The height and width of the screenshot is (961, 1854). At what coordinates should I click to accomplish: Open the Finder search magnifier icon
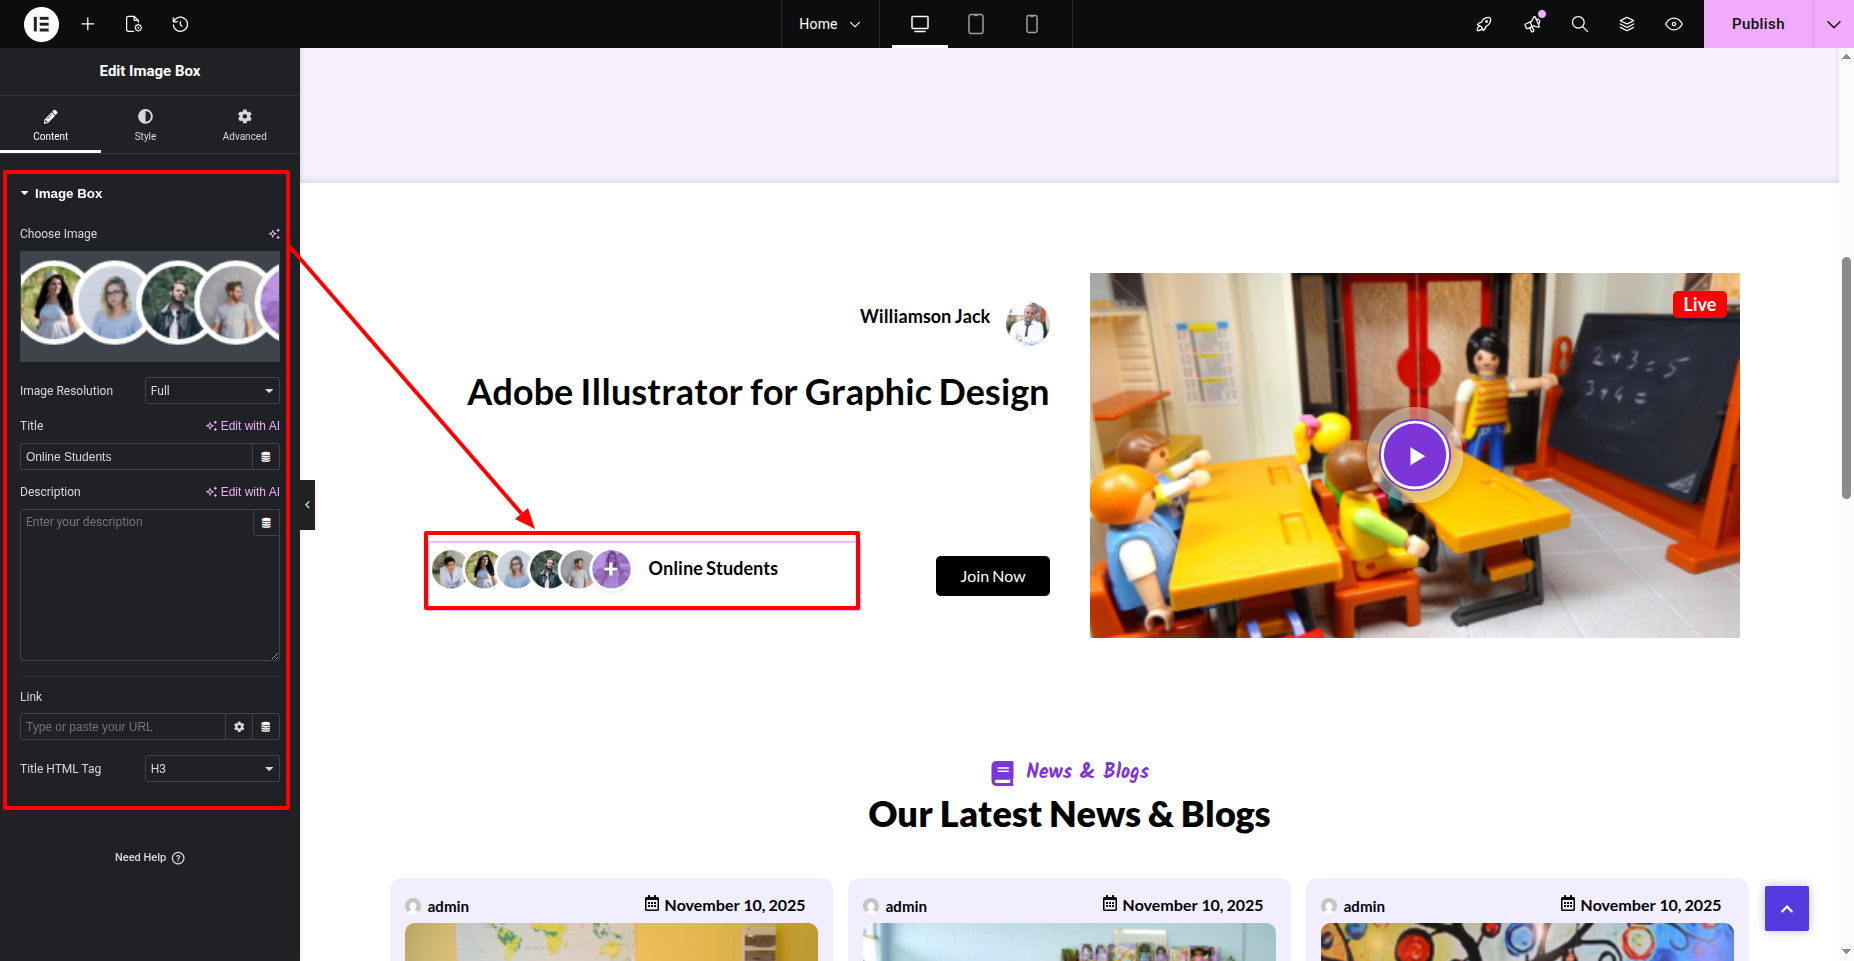pos(1579,24)
